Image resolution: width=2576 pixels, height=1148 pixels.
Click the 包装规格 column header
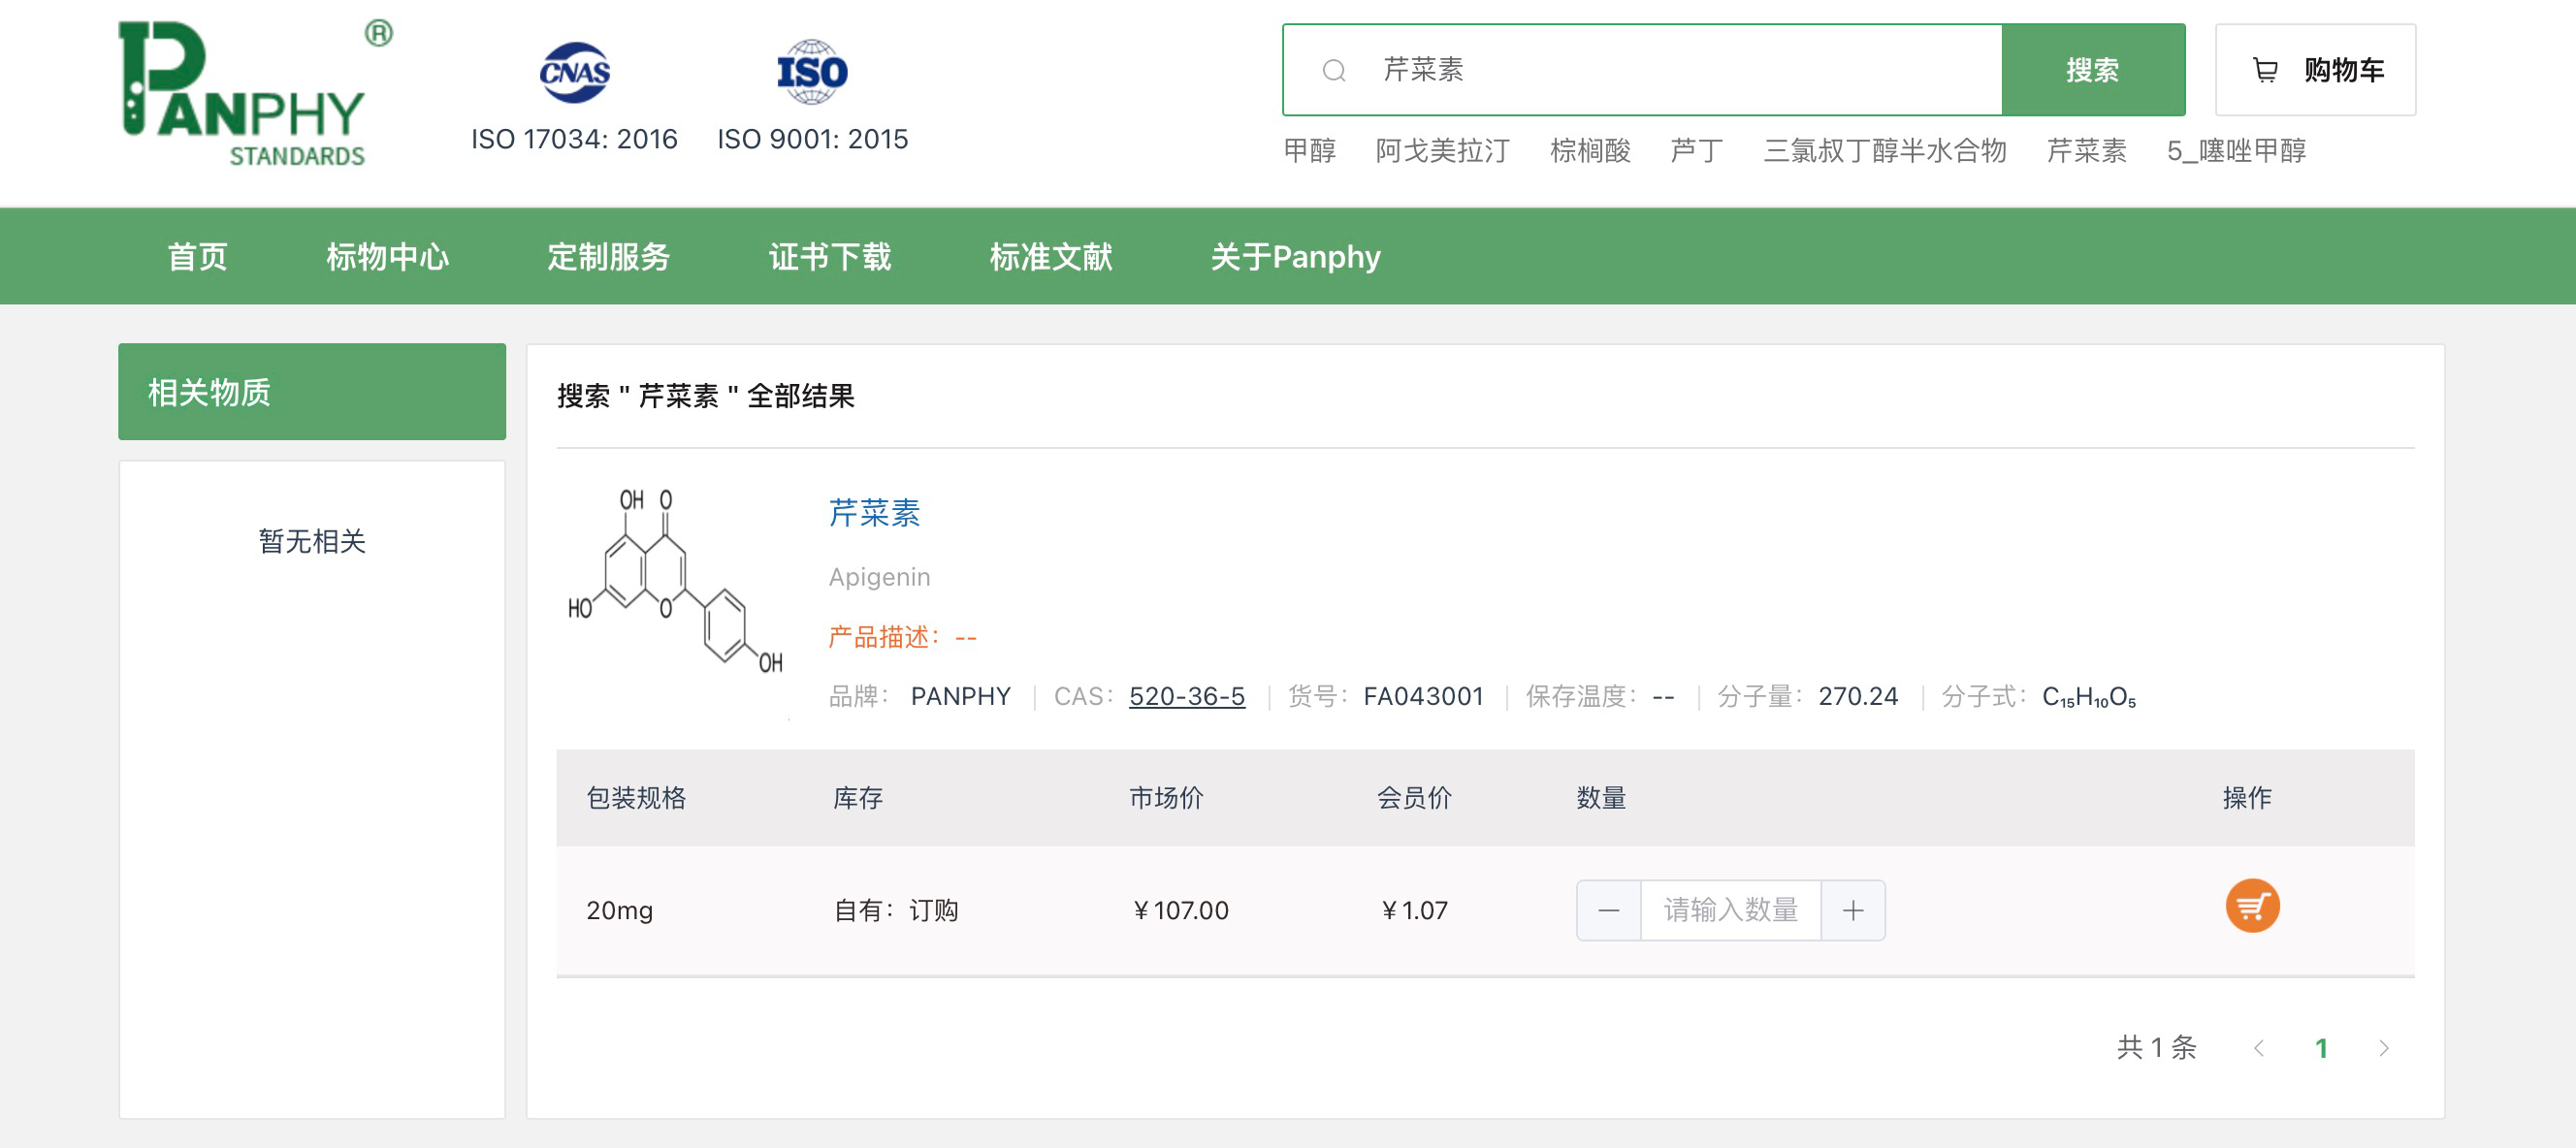click(636, 797)
